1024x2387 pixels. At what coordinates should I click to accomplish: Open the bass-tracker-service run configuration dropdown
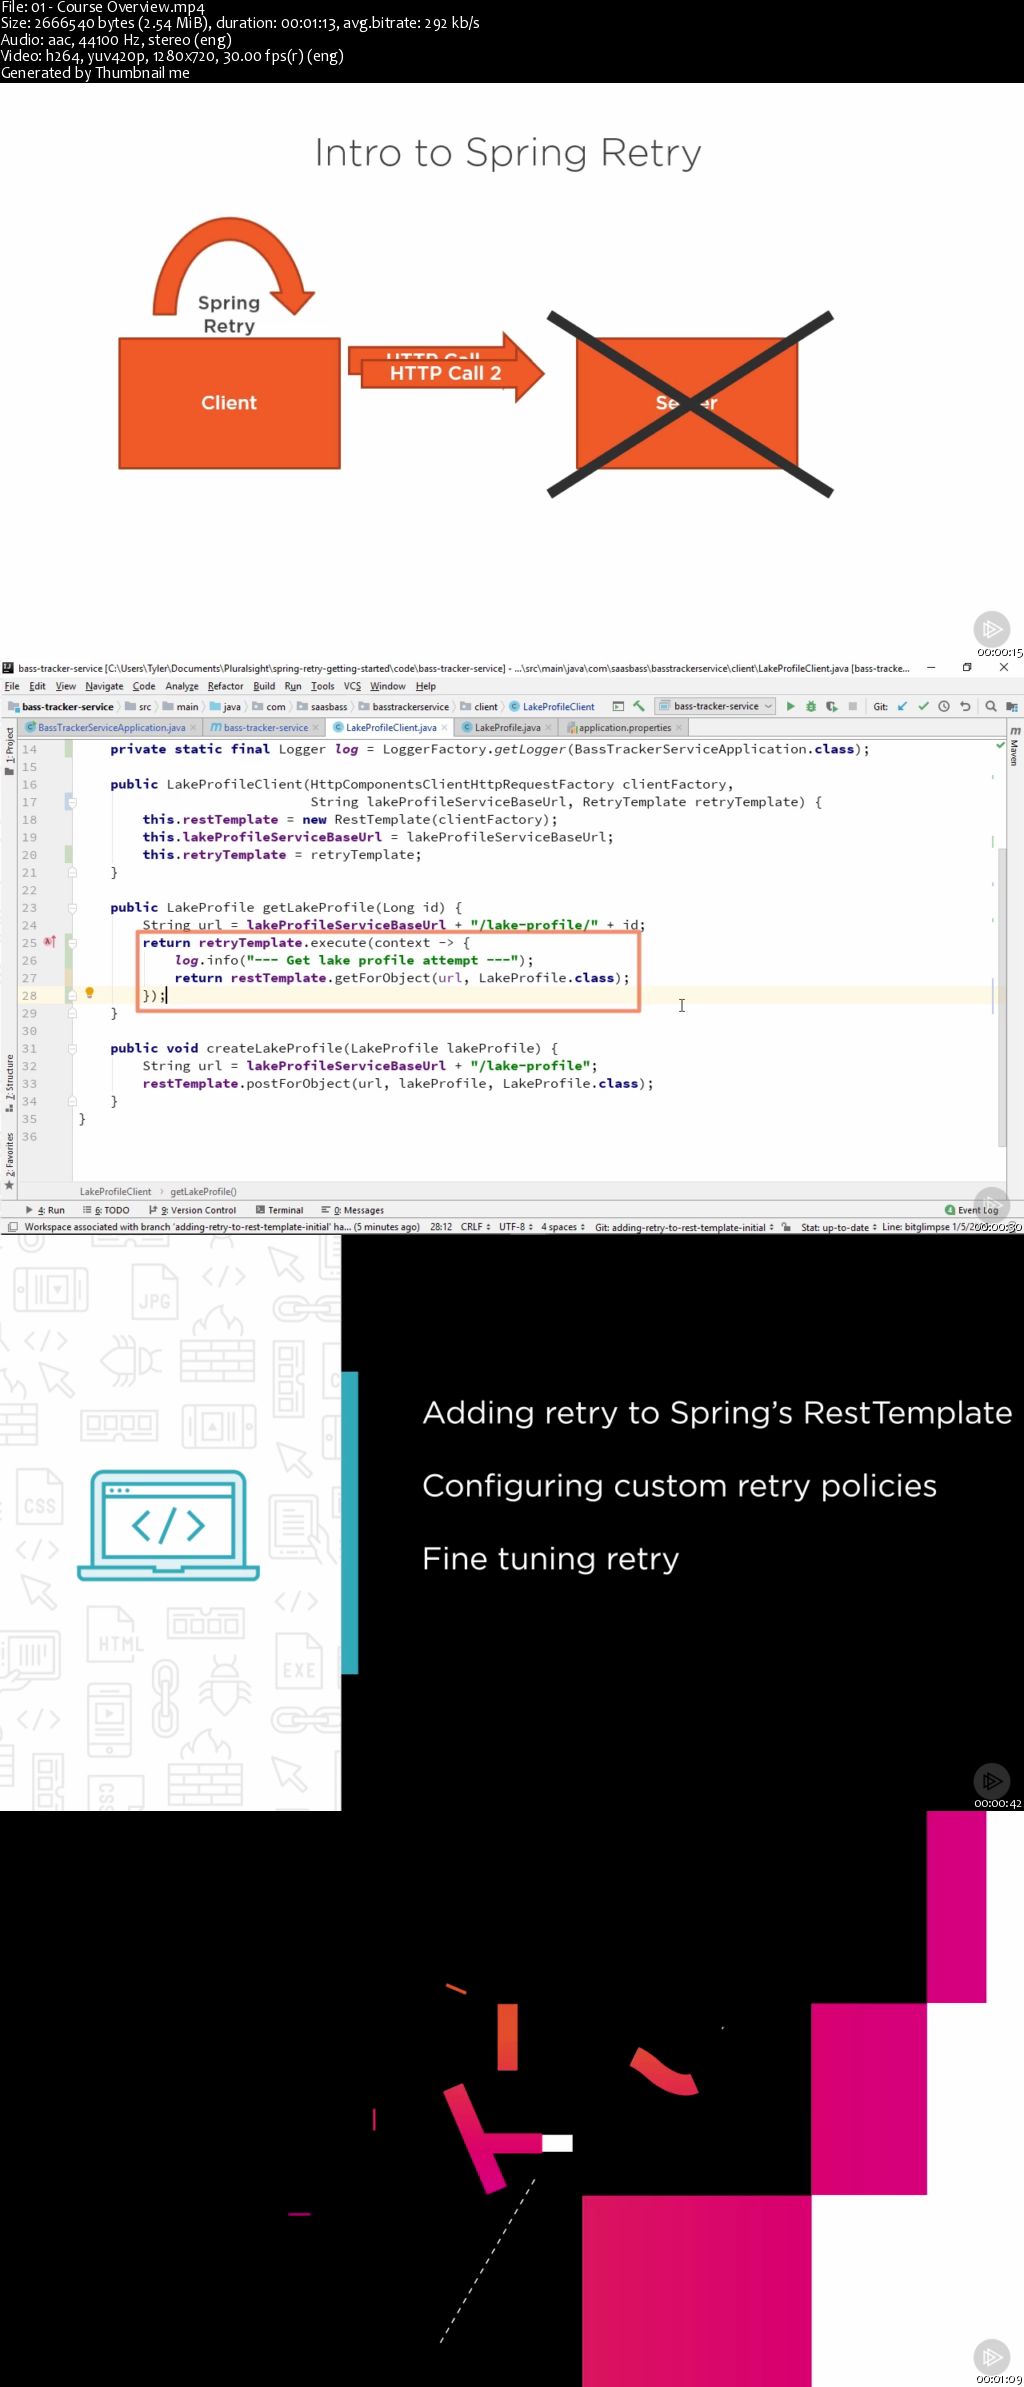[716, 706]
